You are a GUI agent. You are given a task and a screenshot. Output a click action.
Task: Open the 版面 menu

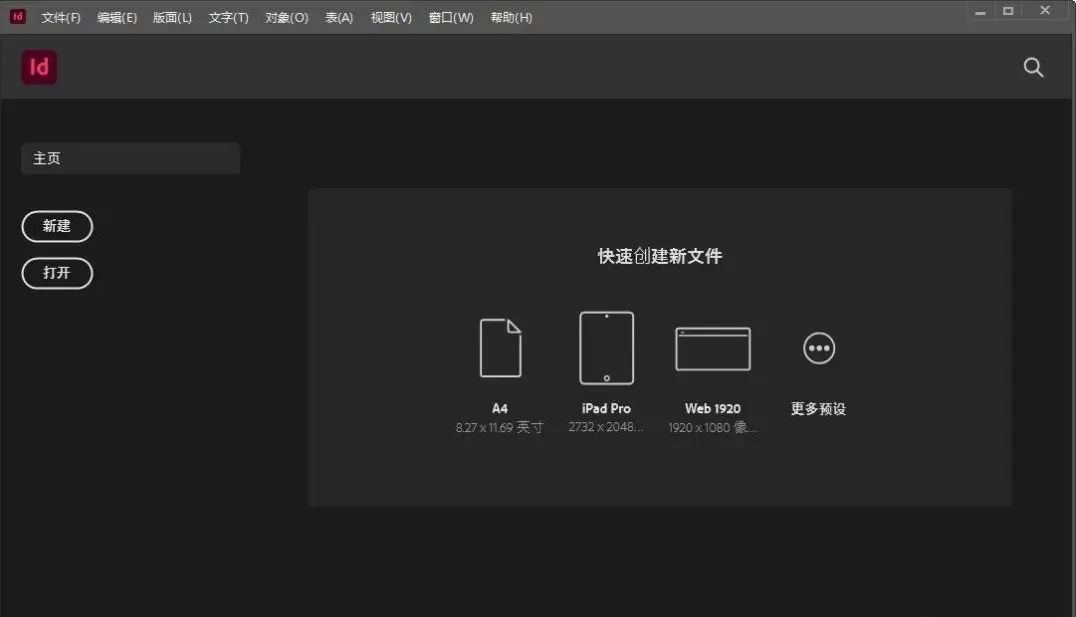click(172, 17)
